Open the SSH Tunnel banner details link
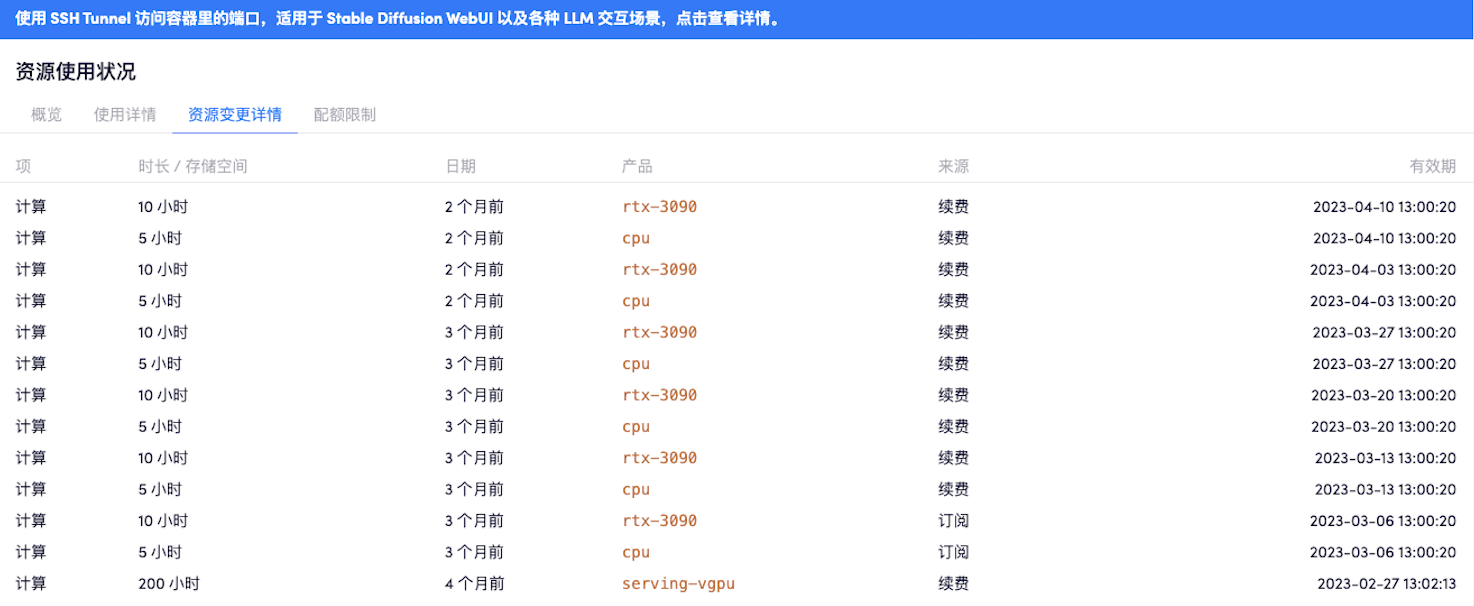 click(x=737, y=18)
